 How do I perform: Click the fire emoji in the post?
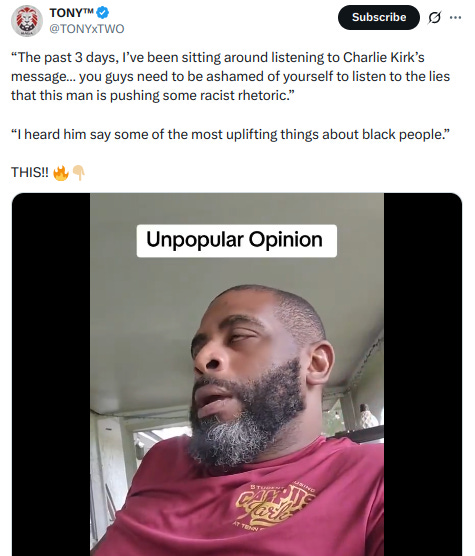pos(61,173)
